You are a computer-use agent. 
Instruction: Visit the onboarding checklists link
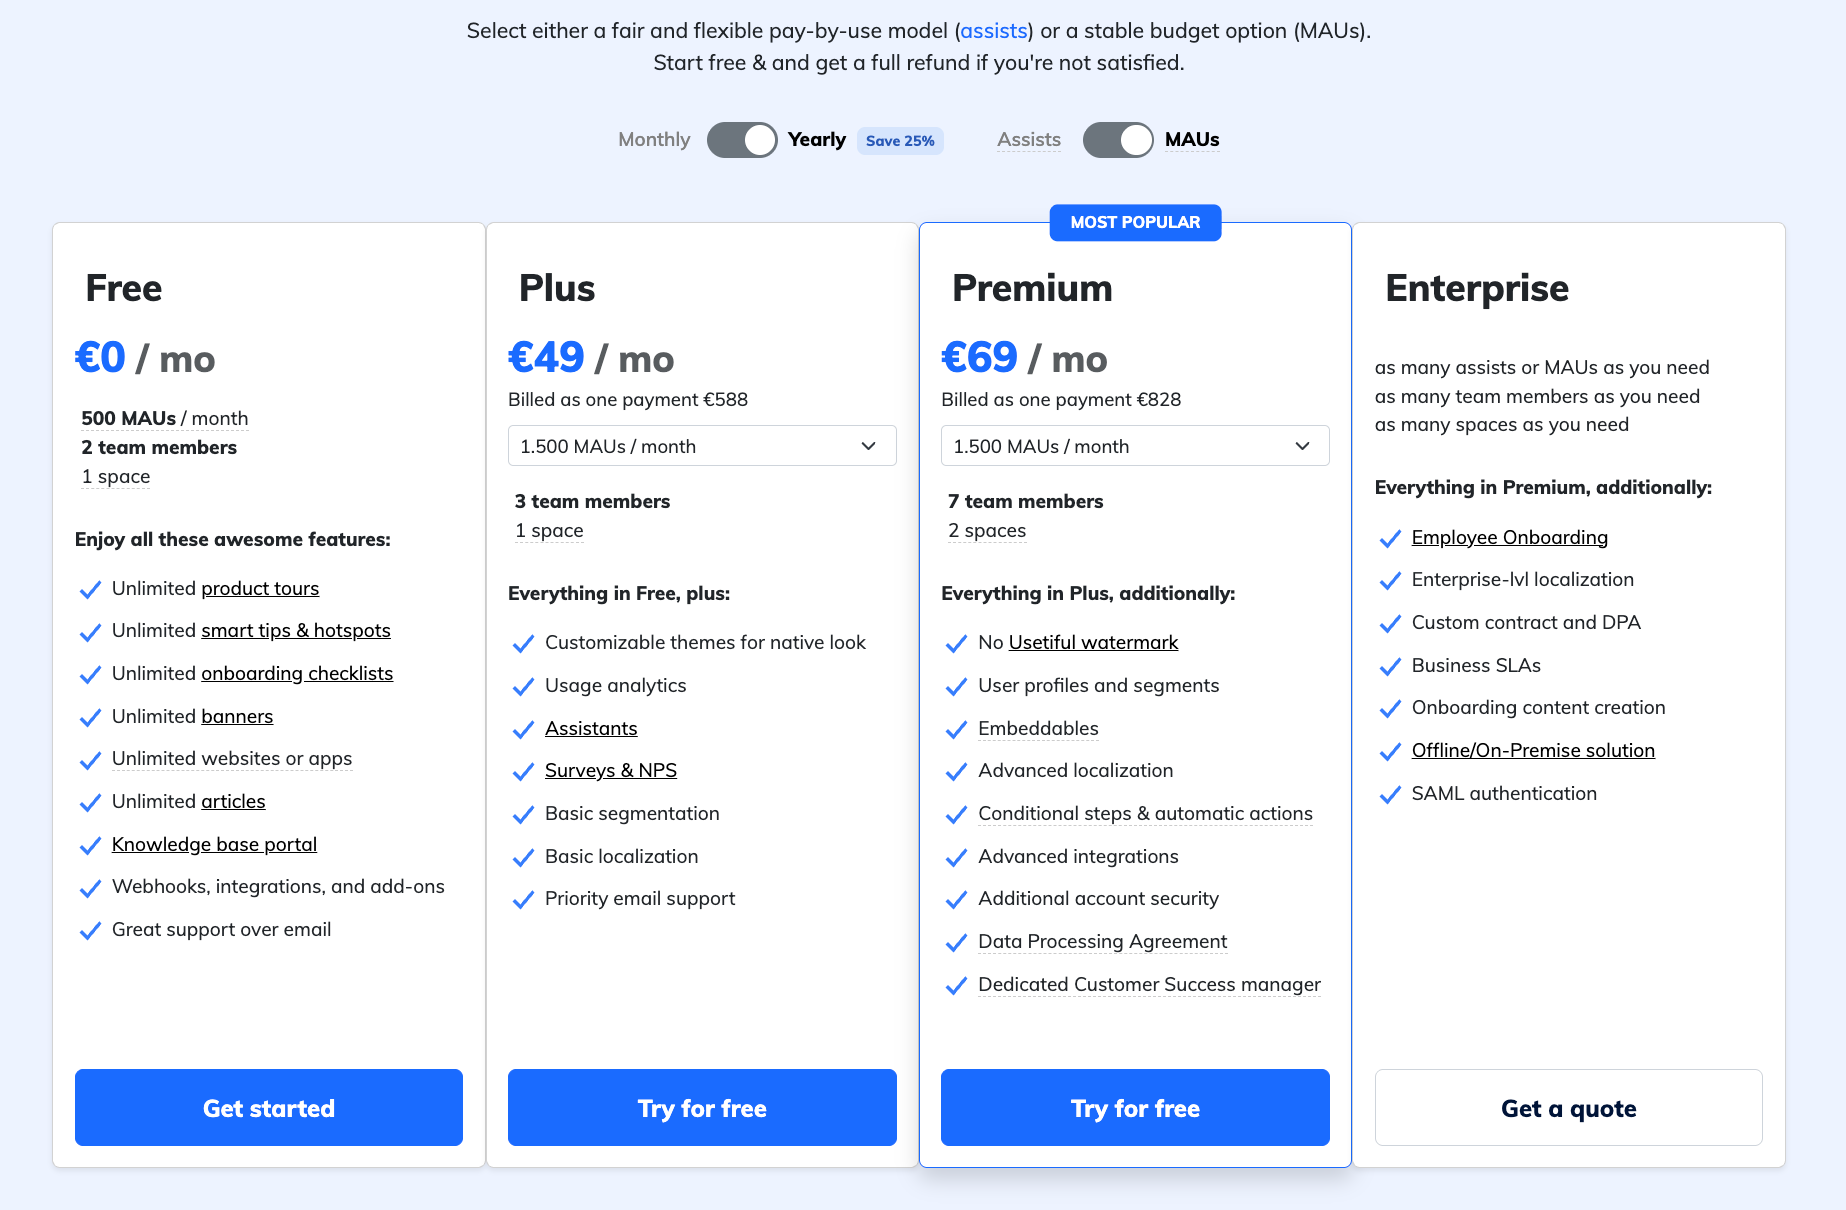pyautogui.click(x=297, y=674)
